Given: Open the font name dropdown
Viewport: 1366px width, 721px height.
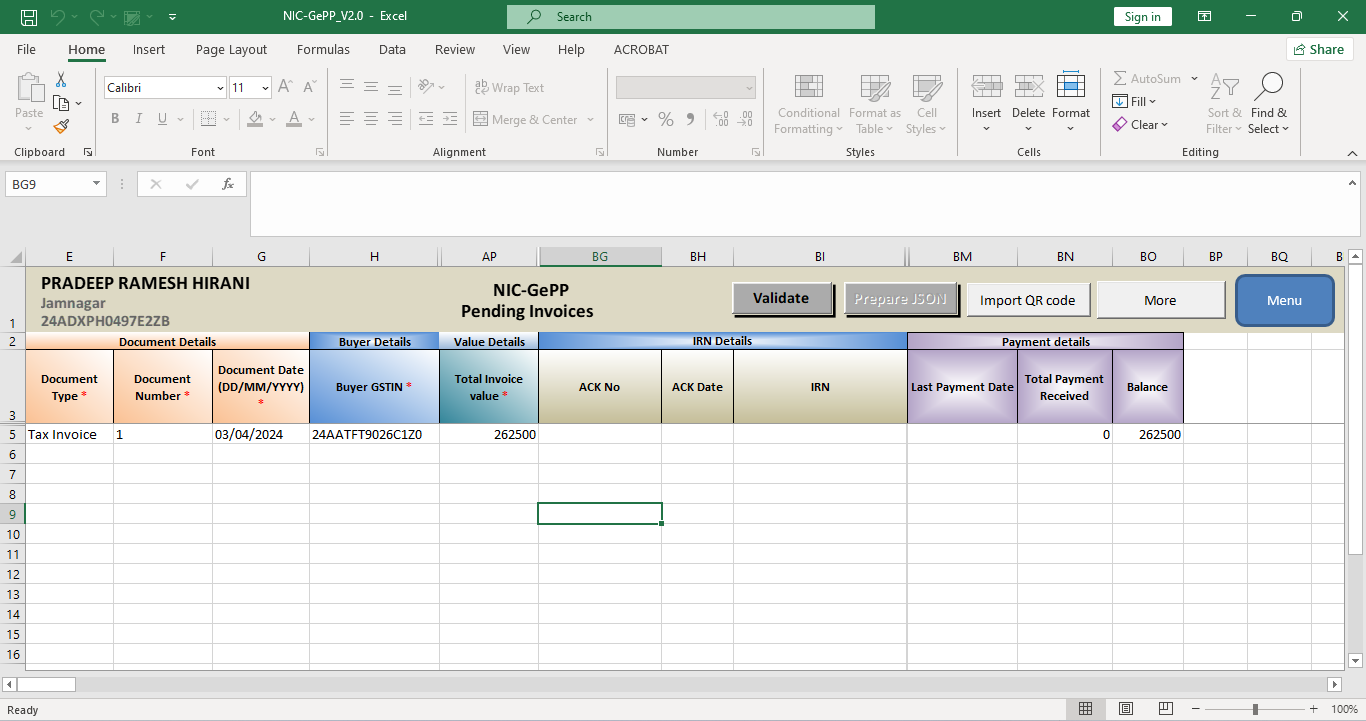Looking at the screenshot, I should click(220, 88).
